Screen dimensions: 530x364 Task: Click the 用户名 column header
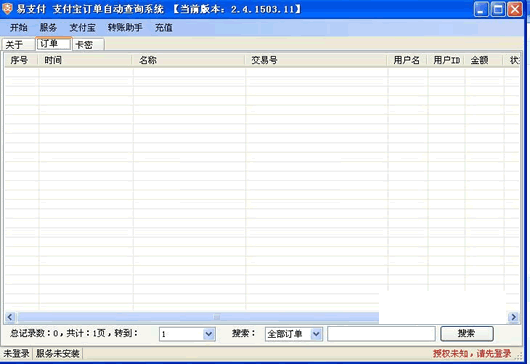tap(407, 60)
